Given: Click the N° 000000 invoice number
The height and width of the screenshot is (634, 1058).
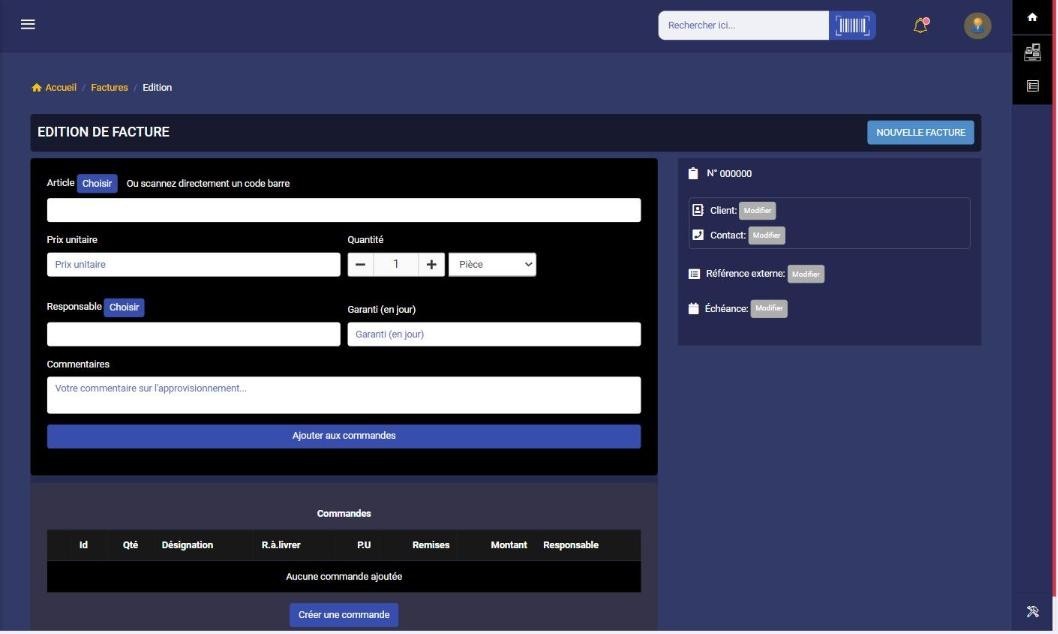Looking at the screenshot, I should [x=729, y=173].
